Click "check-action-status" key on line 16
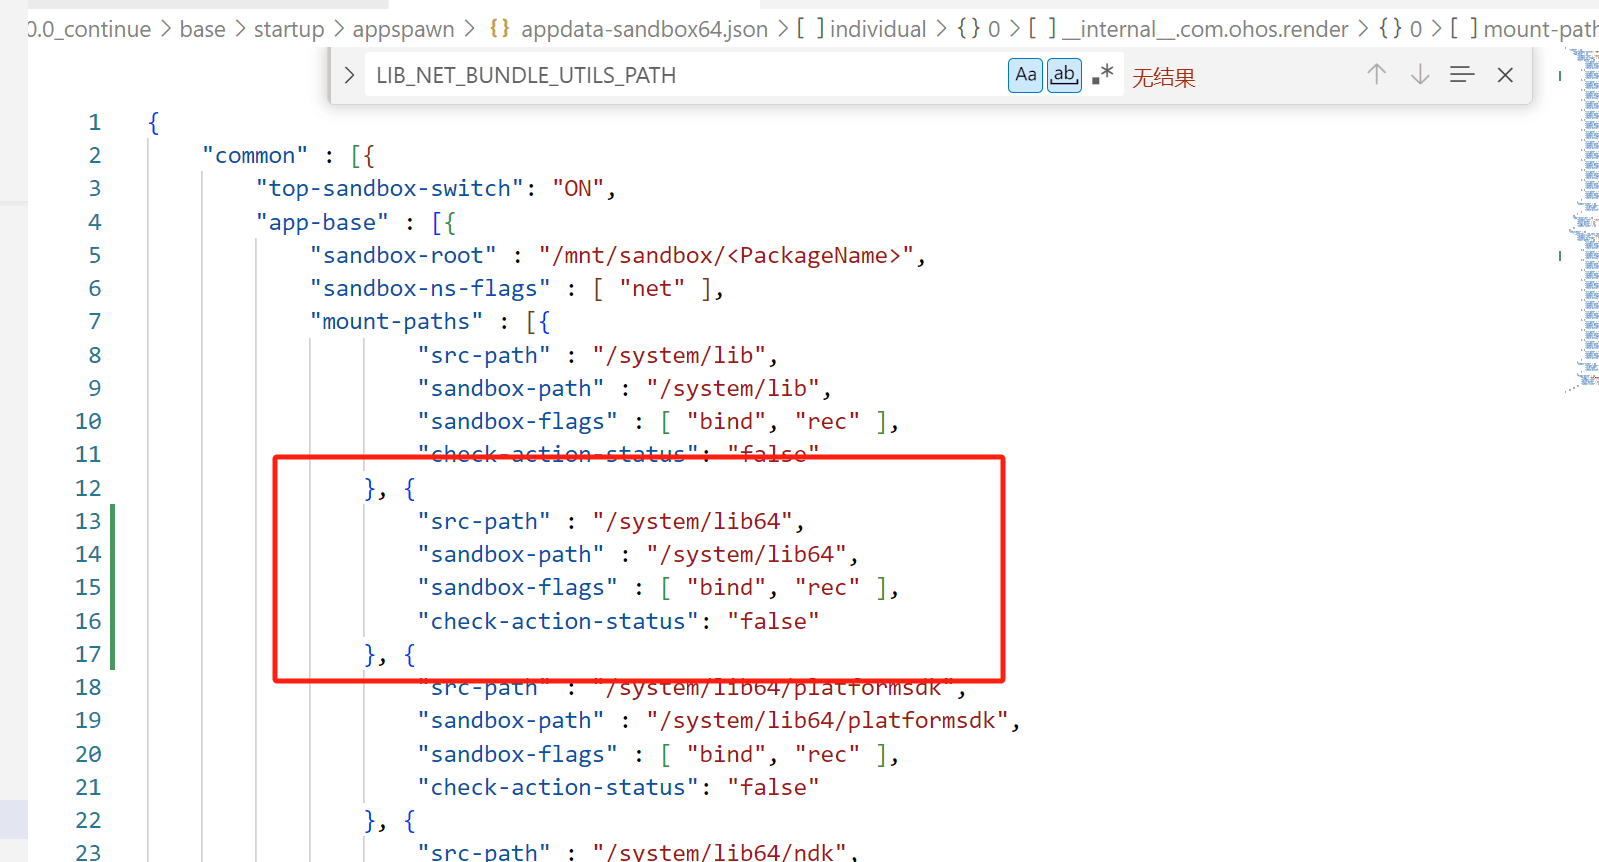 558,621
